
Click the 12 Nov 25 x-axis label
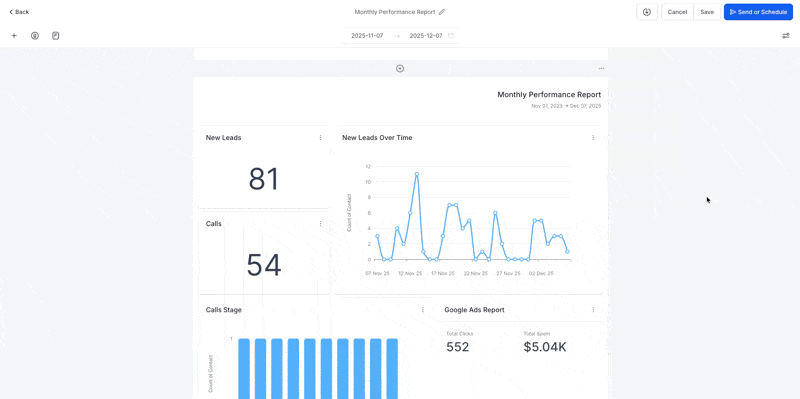[x=410, y=273]
